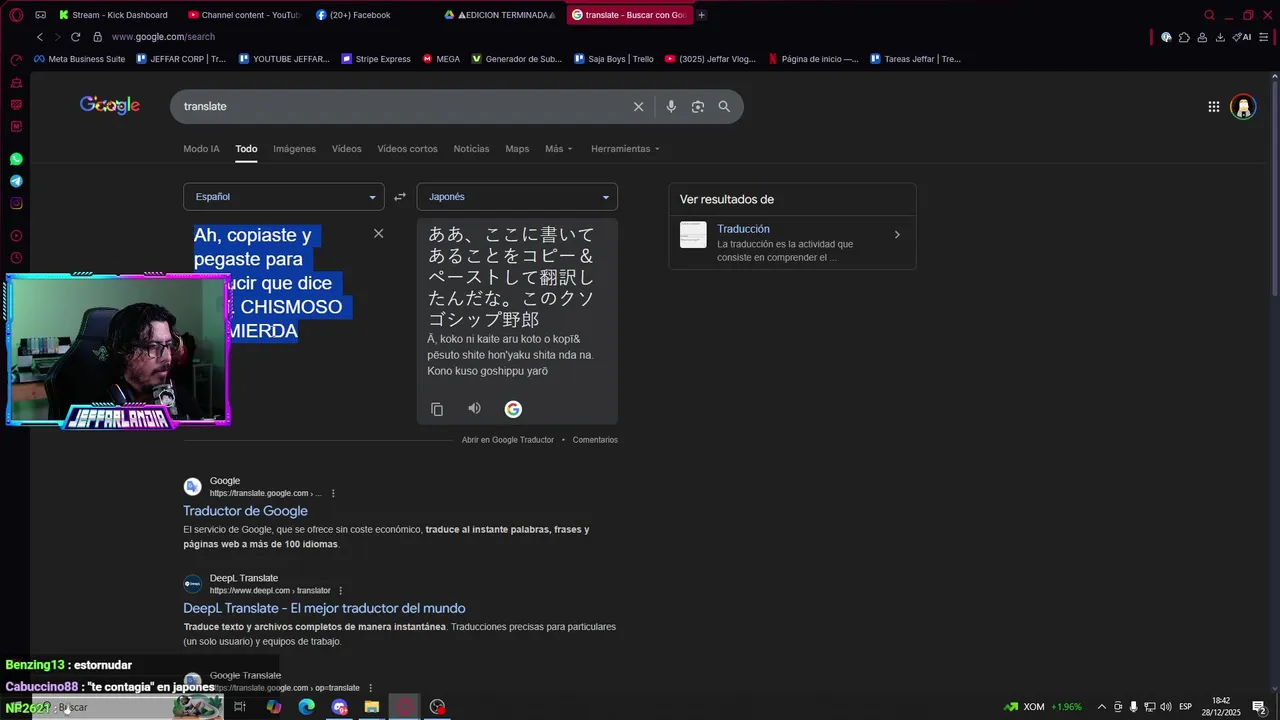Go to Google home via the logo
Image resolution: width=1280 pixels, height=720 pixels.
pyautogui.click(x=110, y=105)
